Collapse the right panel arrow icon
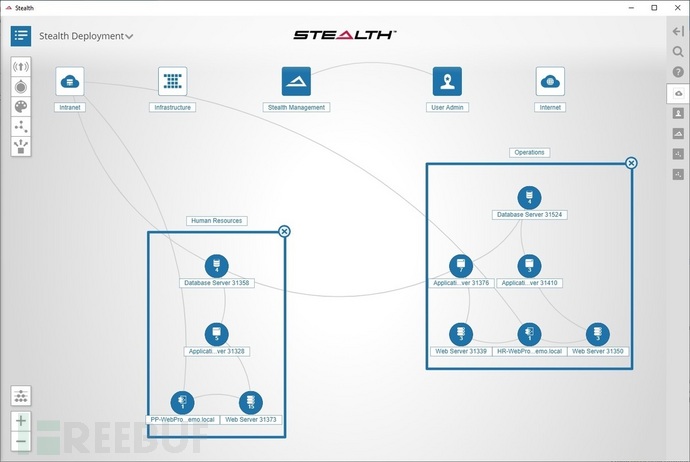The image size is (690, 462). tap(678, 31)
